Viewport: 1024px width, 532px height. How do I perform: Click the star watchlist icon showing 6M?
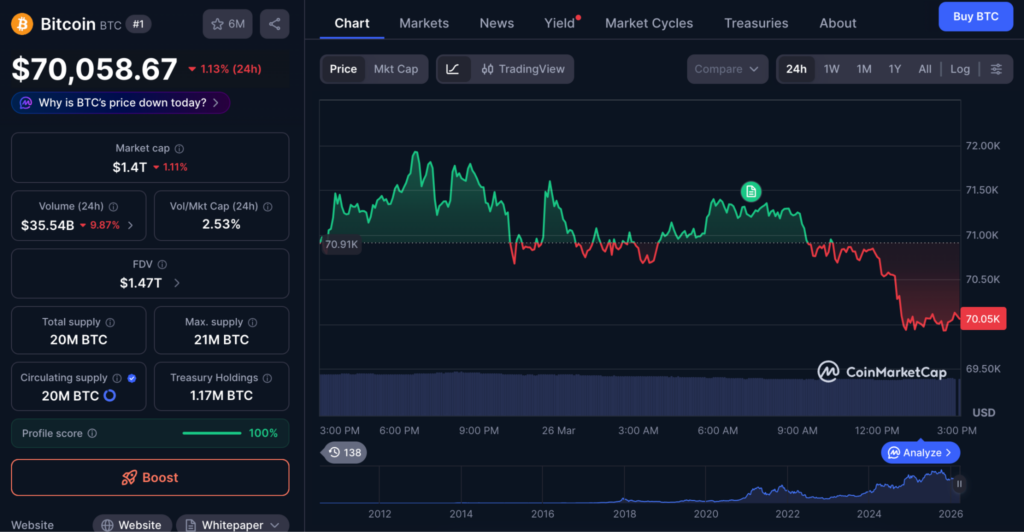tap(227, 24)
